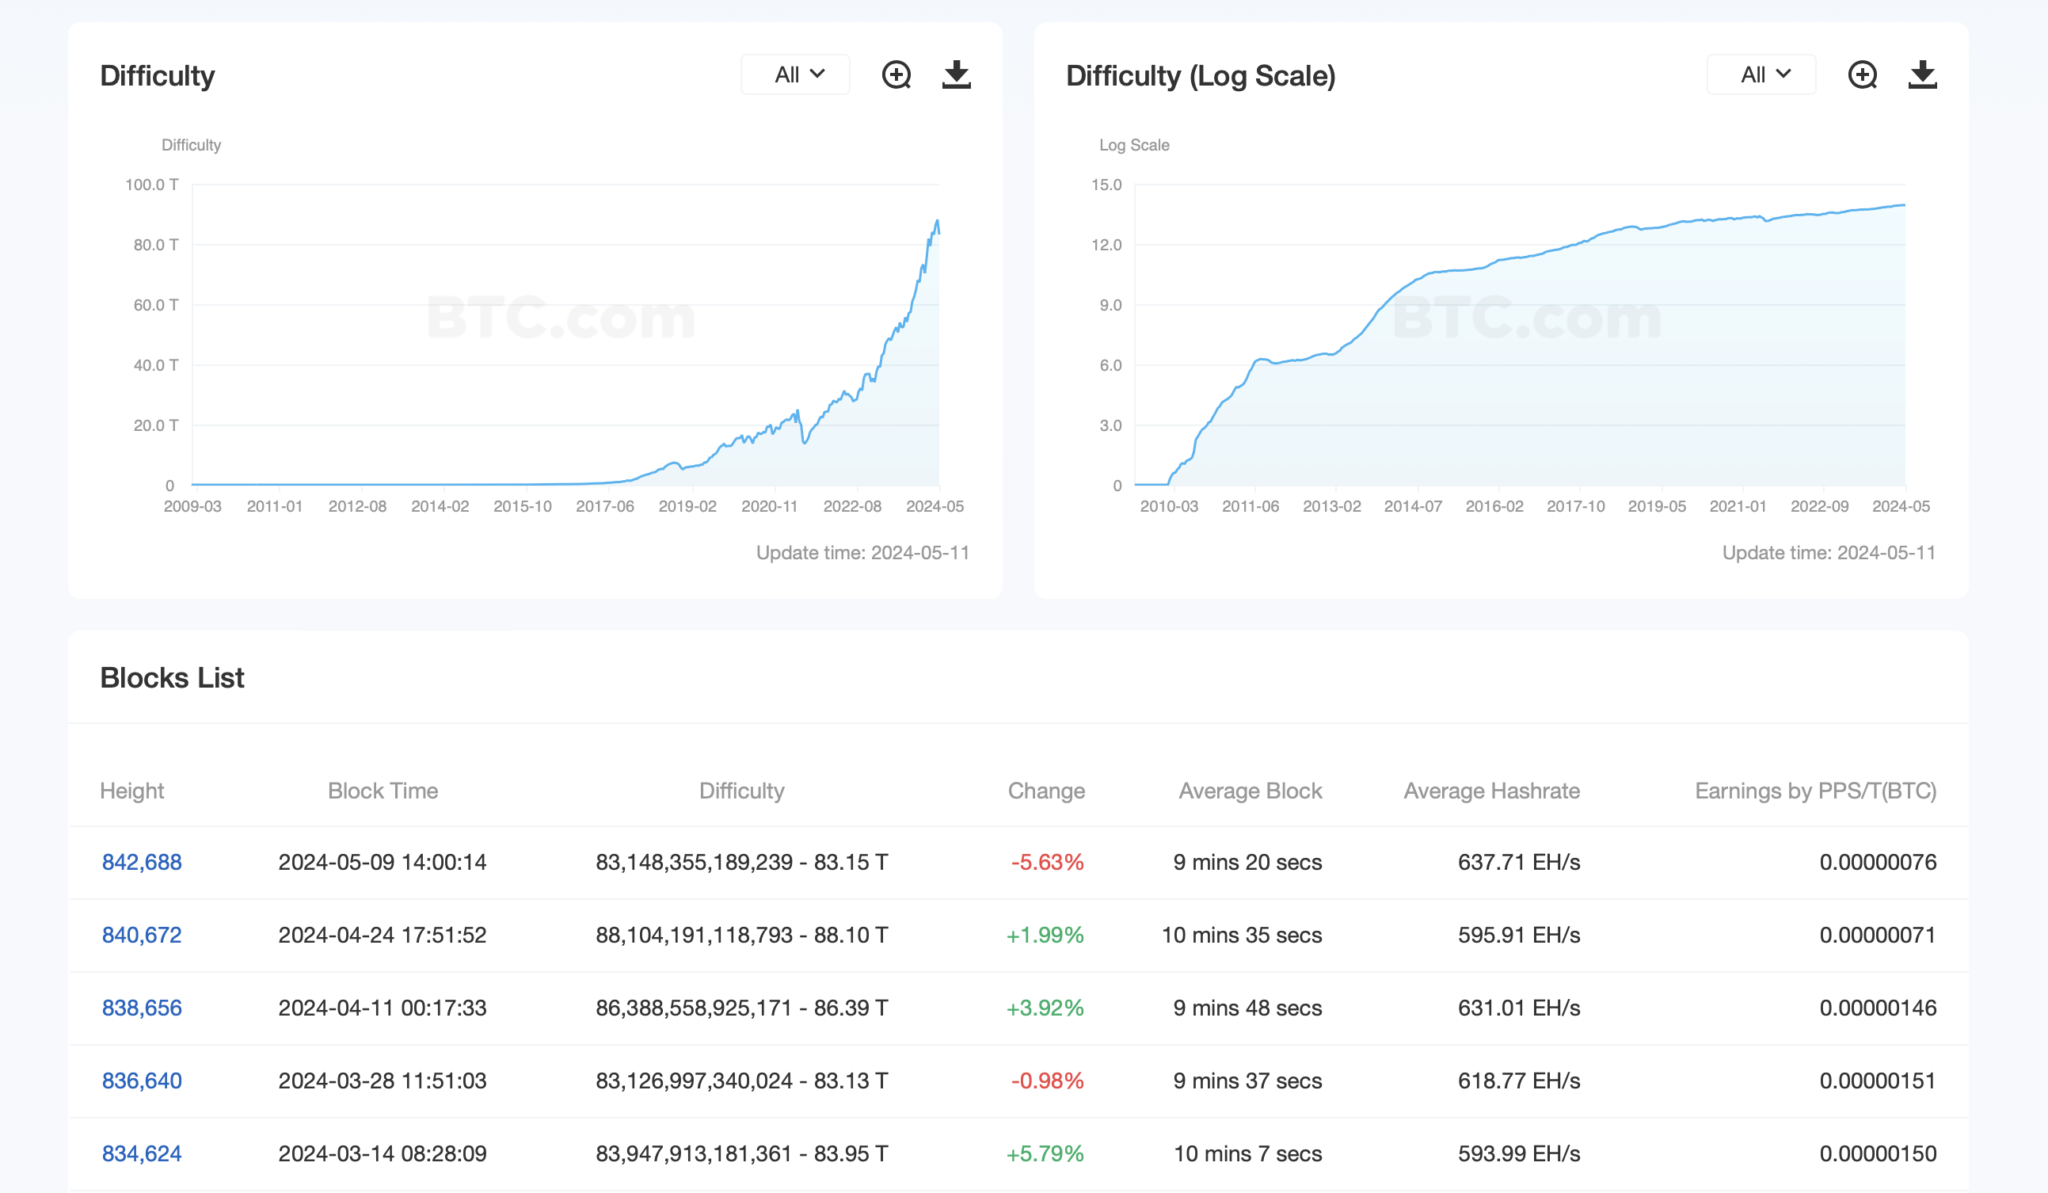2048x1193 pixels.
Task: Open block height 838,656 link
Action: click(x=142, y=1008)
